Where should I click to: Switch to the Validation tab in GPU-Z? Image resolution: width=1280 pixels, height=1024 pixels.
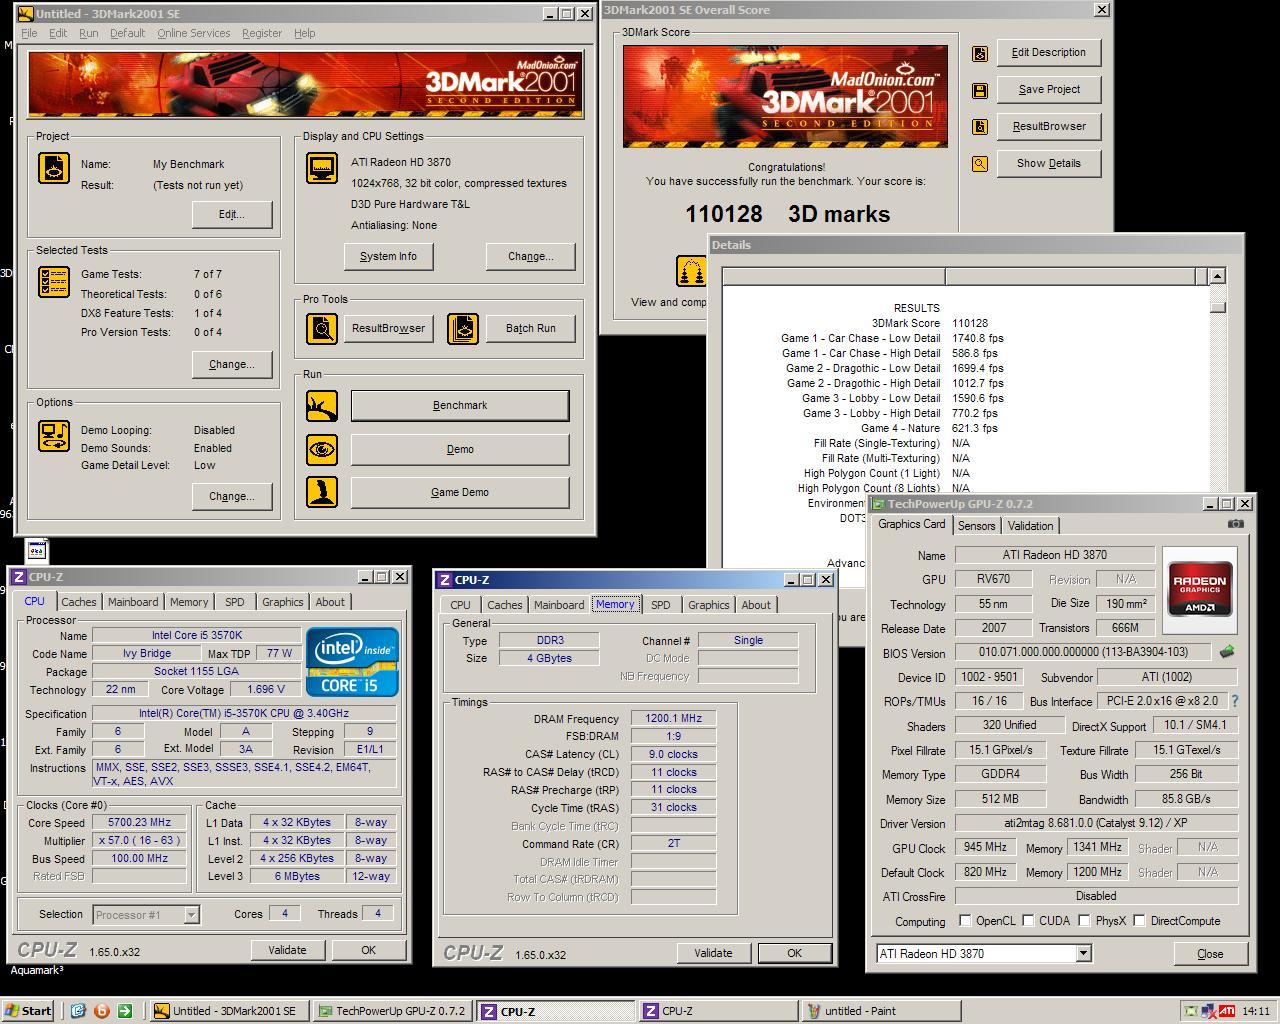click(1030, 526)
